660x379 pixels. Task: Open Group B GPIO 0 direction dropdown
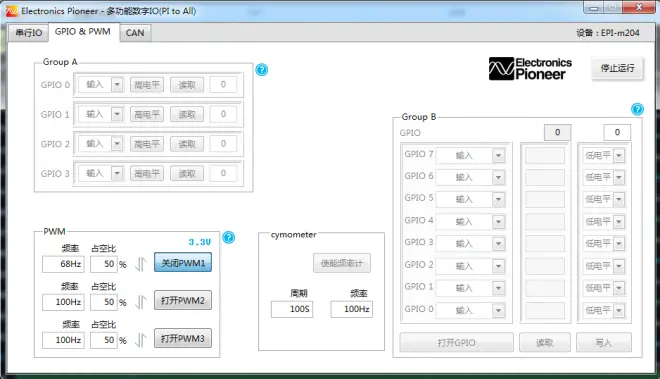pos(498,310)
